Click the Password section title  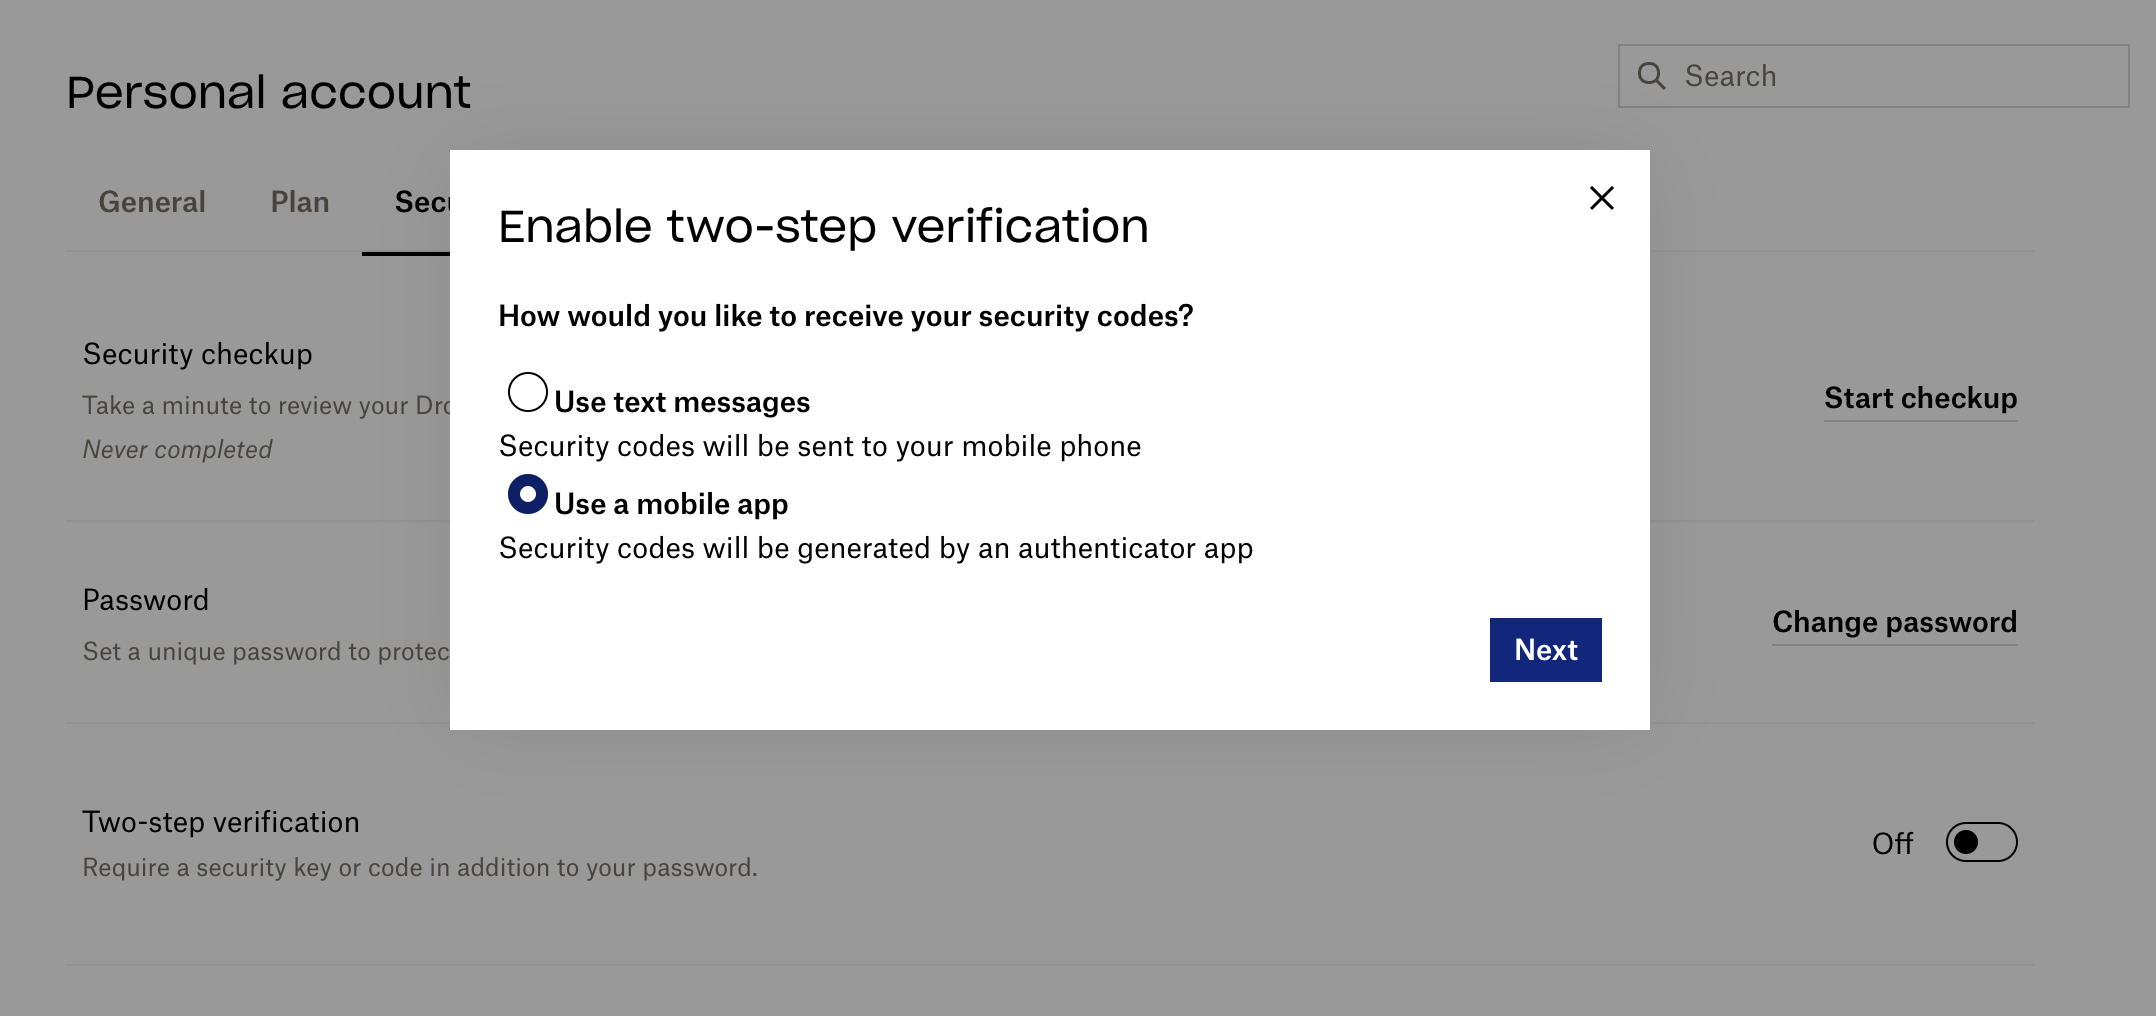pyautogui.click(x=146, y=600)
